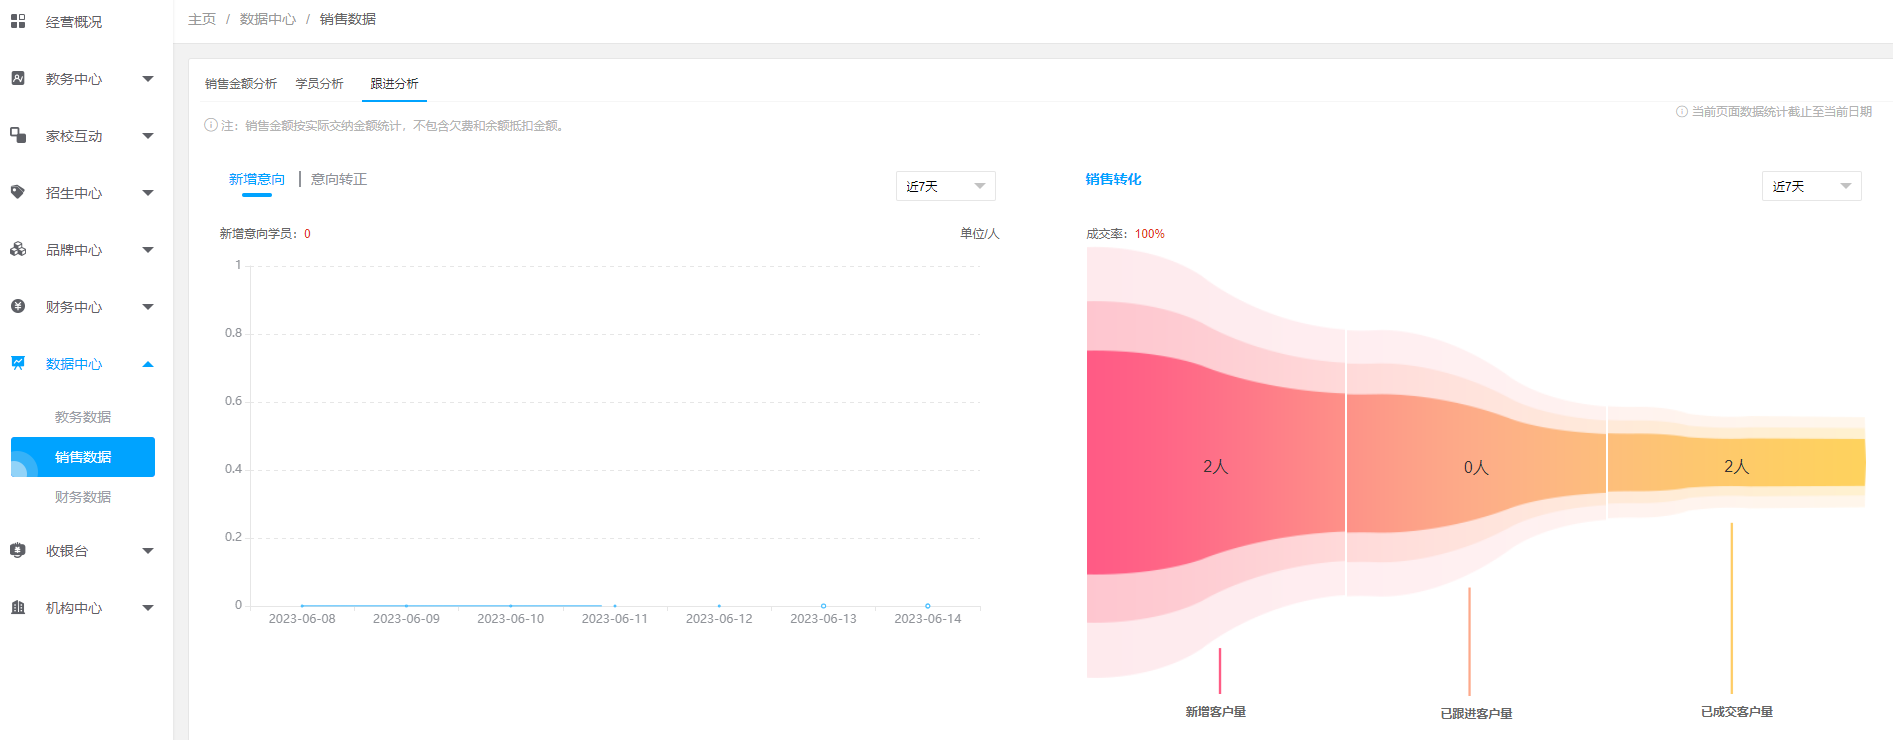Switch to the 销售金额分析 tab
This screenshot has height=740, width=1893.
tap(241, 84)
